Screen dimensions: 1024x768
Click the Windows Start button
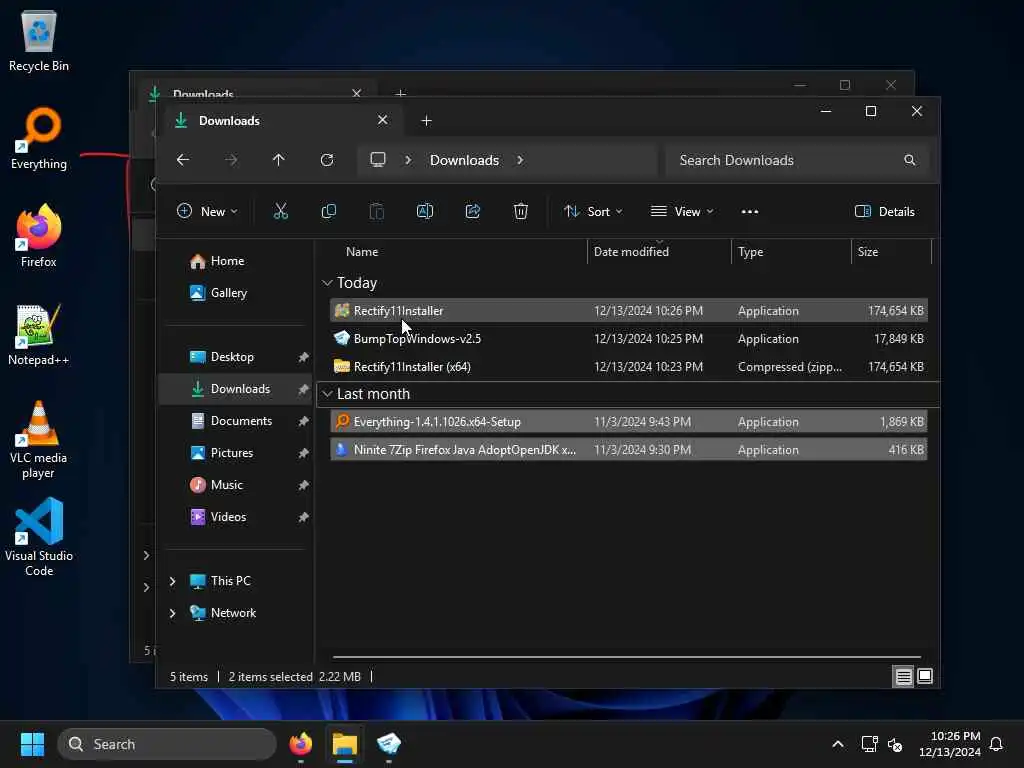point(32,744)
